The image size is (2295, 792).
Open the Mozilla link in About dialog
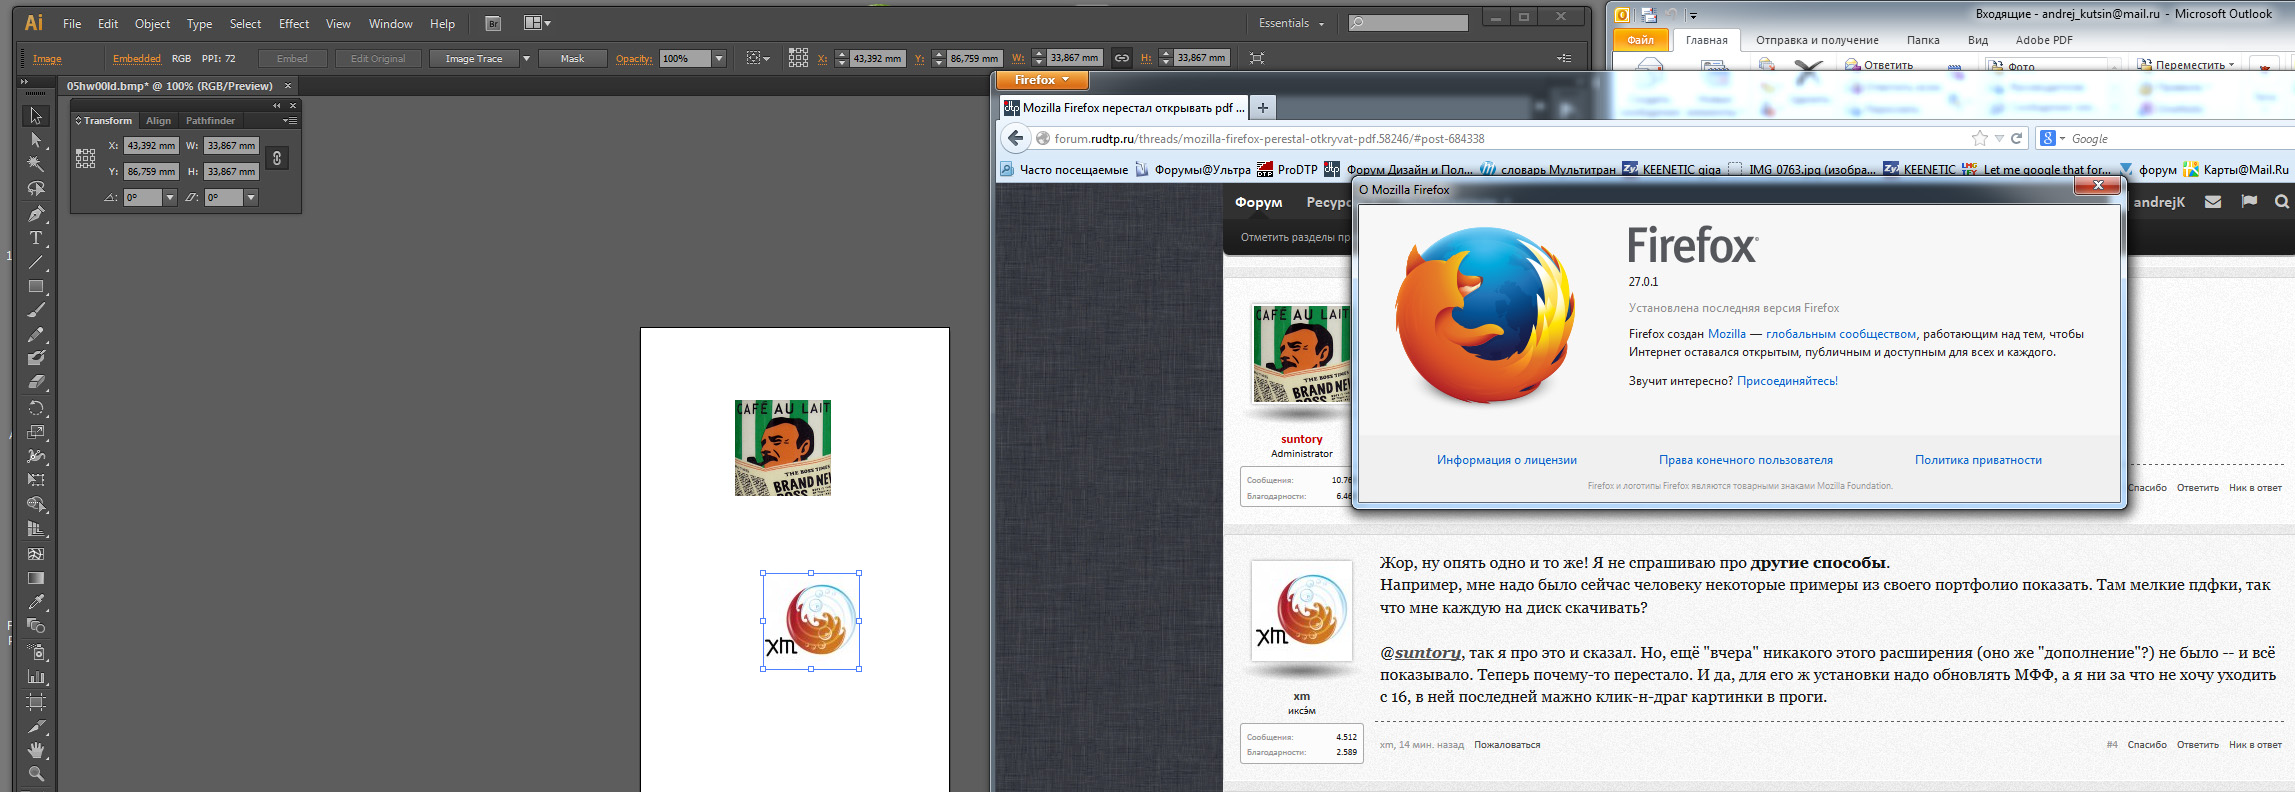(x=1727, y=334)
